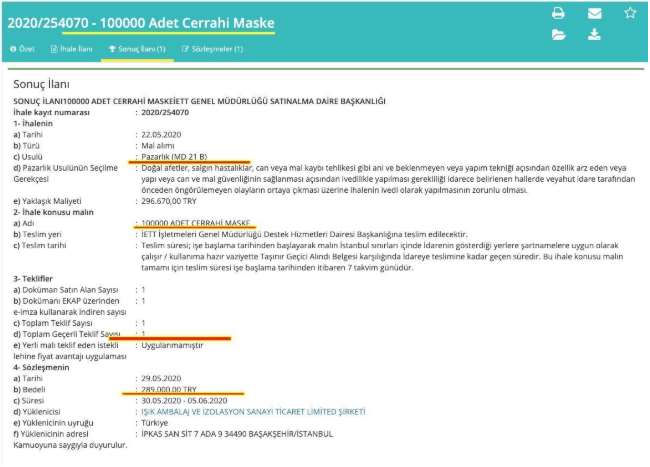Image resolution: width=650 pixels, height=467 pixels.
Task: Click the star favorite icon
Action: [x=630, y=14]
